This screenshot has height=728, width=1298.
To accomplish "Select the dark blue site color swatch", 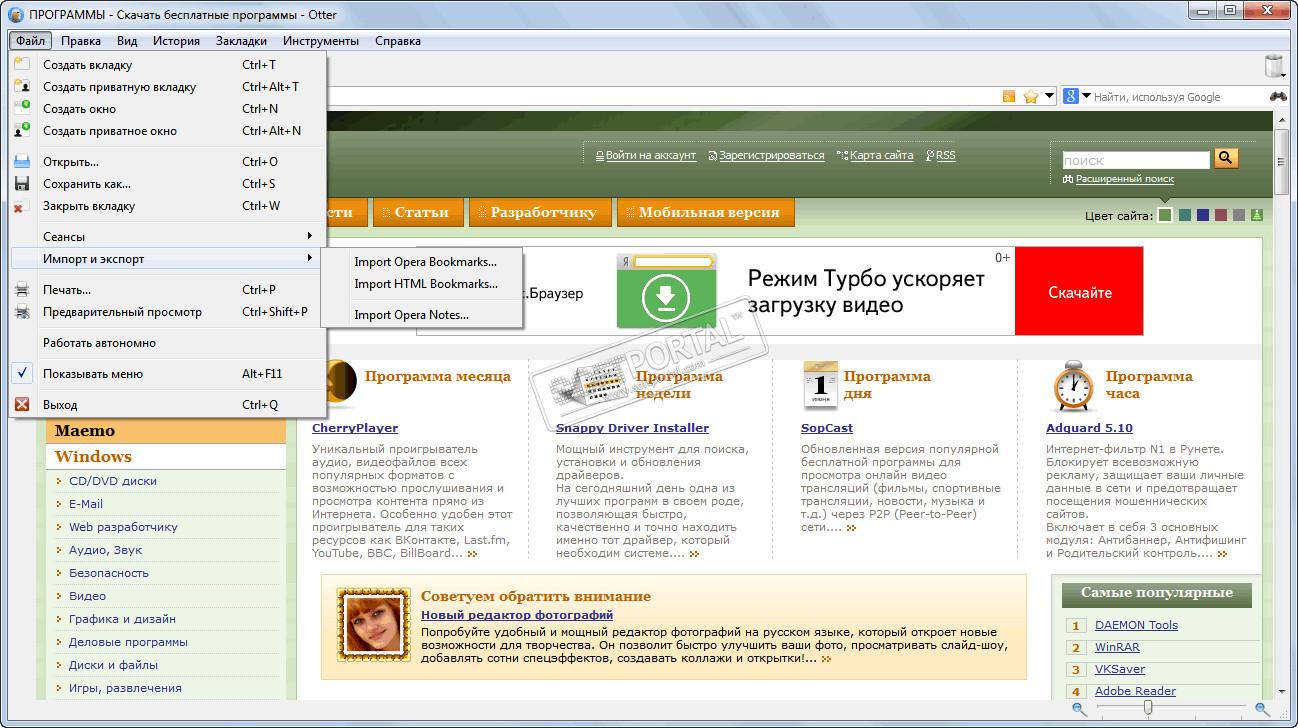I will click(x=1203, y=215).
